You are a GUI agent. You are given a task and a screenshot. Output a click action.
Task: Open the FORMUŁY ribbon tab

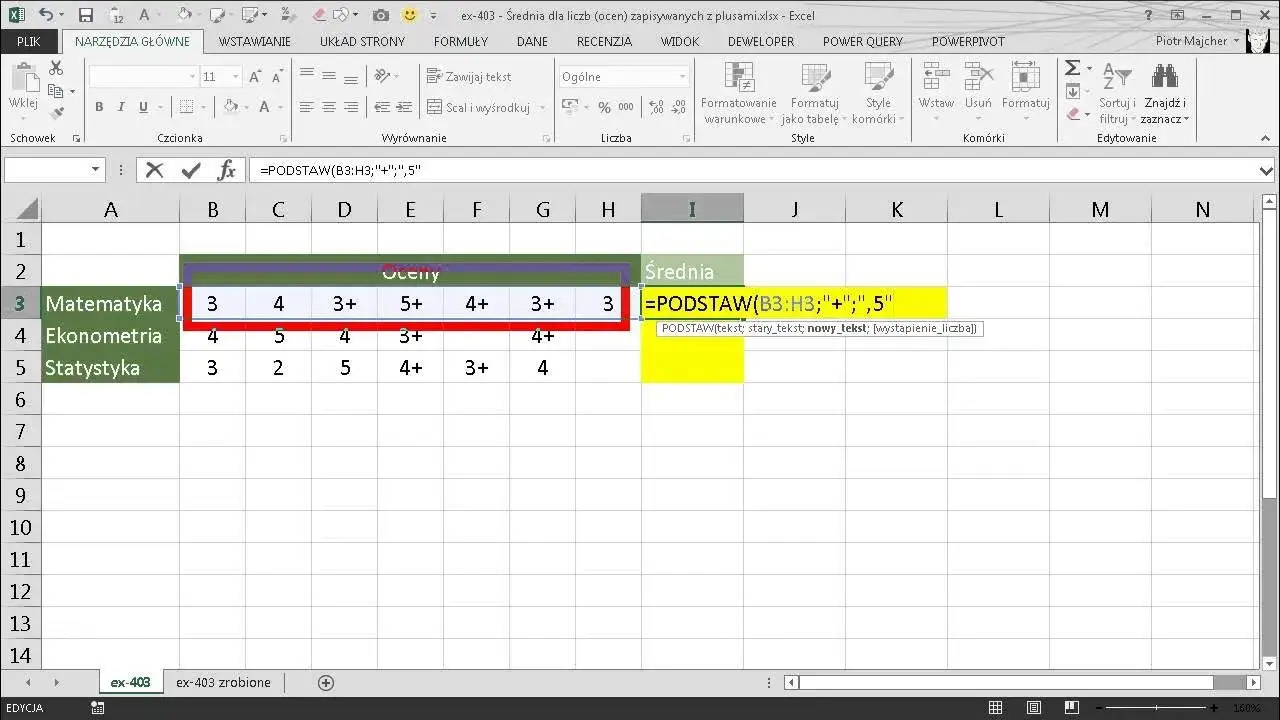[460, 41]
